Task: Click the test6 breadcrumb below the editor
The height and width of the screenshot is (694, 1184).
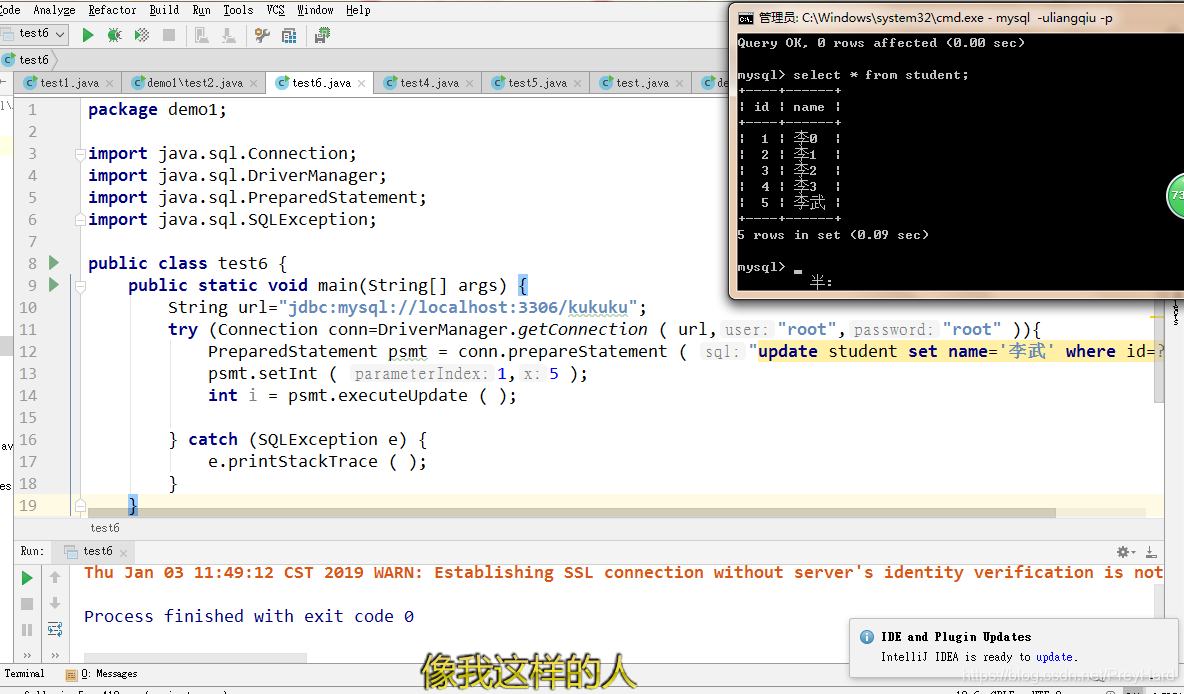Action: [x=105, y=528]
